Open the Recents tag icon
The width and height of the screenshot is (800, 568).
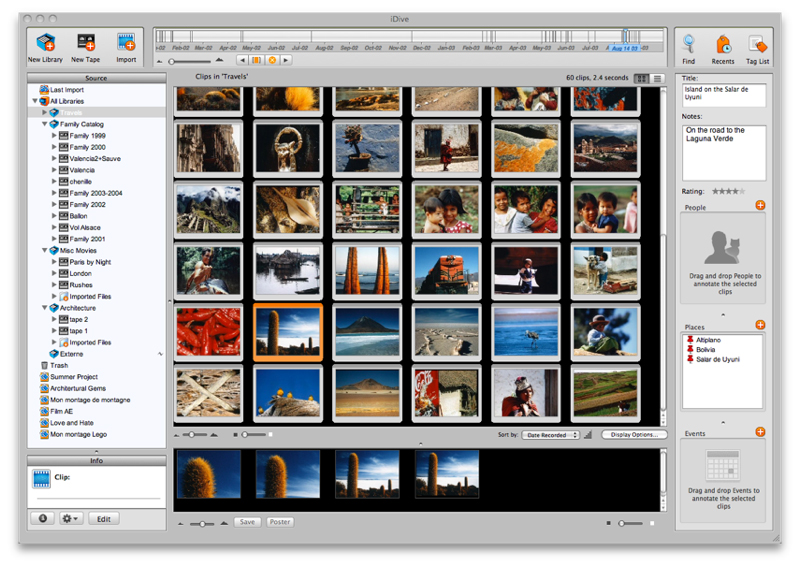coord(723,44)
